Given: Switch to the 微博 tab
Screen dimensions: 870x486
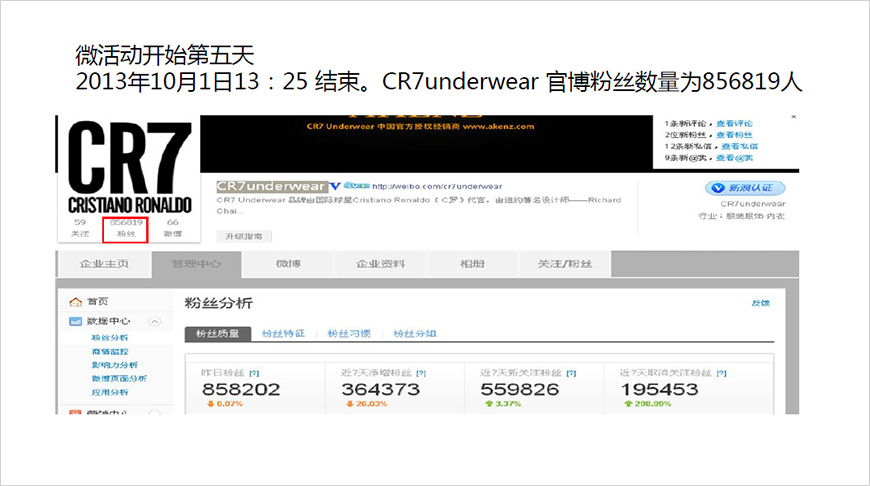Looking at the screenshot, I should pos(288,264).
